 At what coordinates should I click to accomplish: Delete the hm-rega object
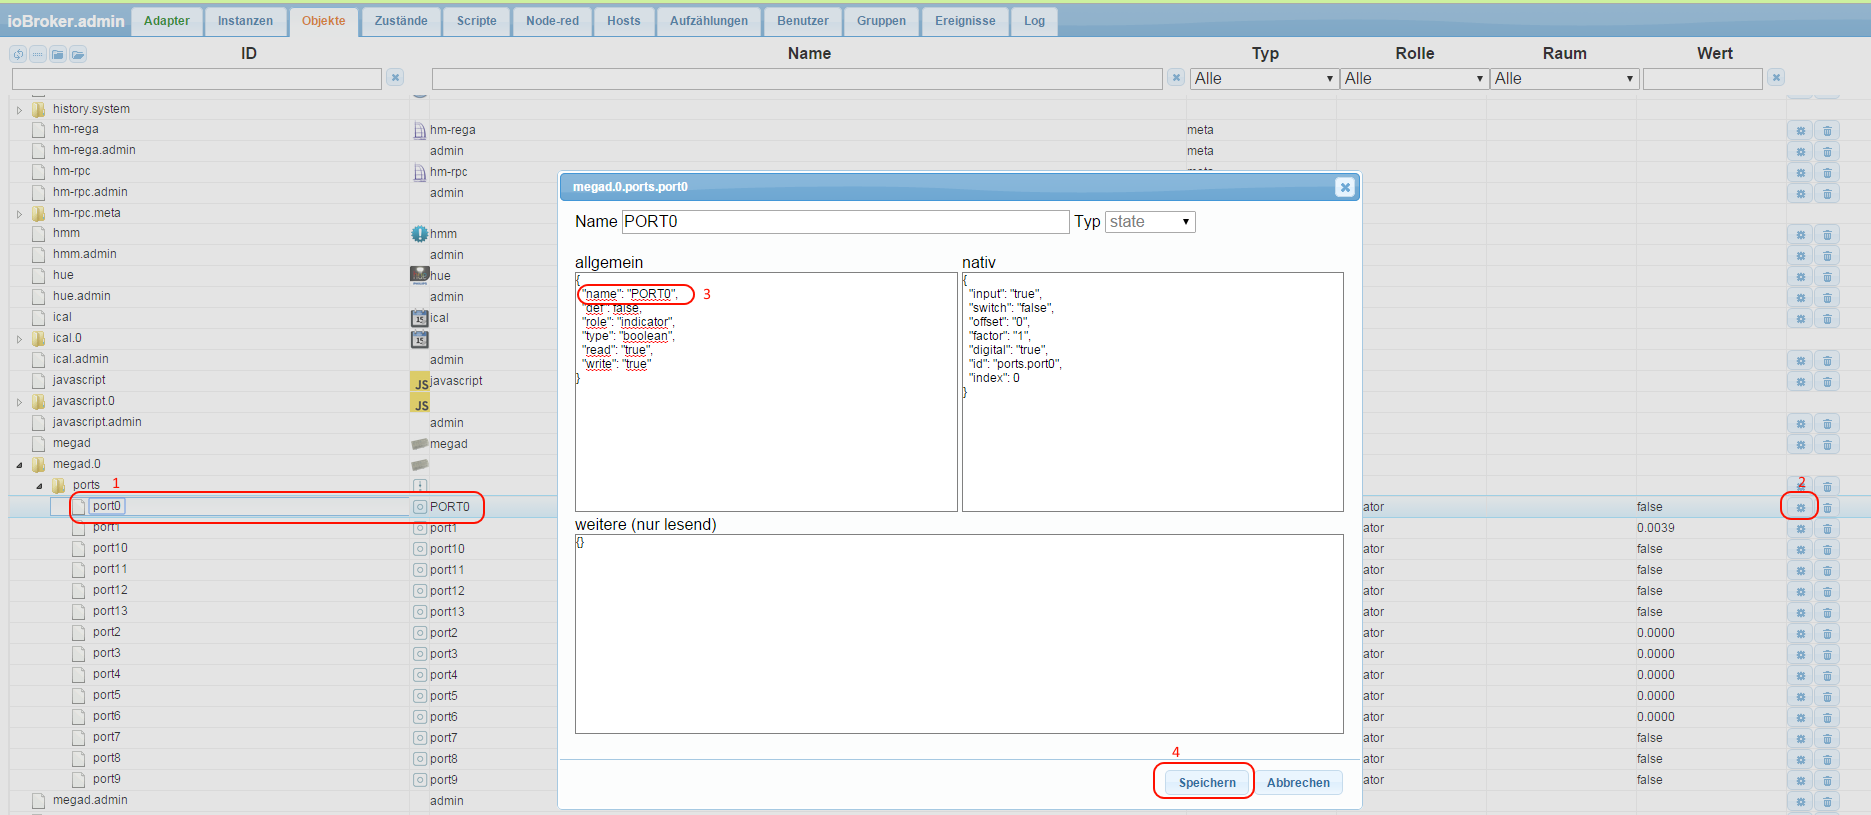1827,131
